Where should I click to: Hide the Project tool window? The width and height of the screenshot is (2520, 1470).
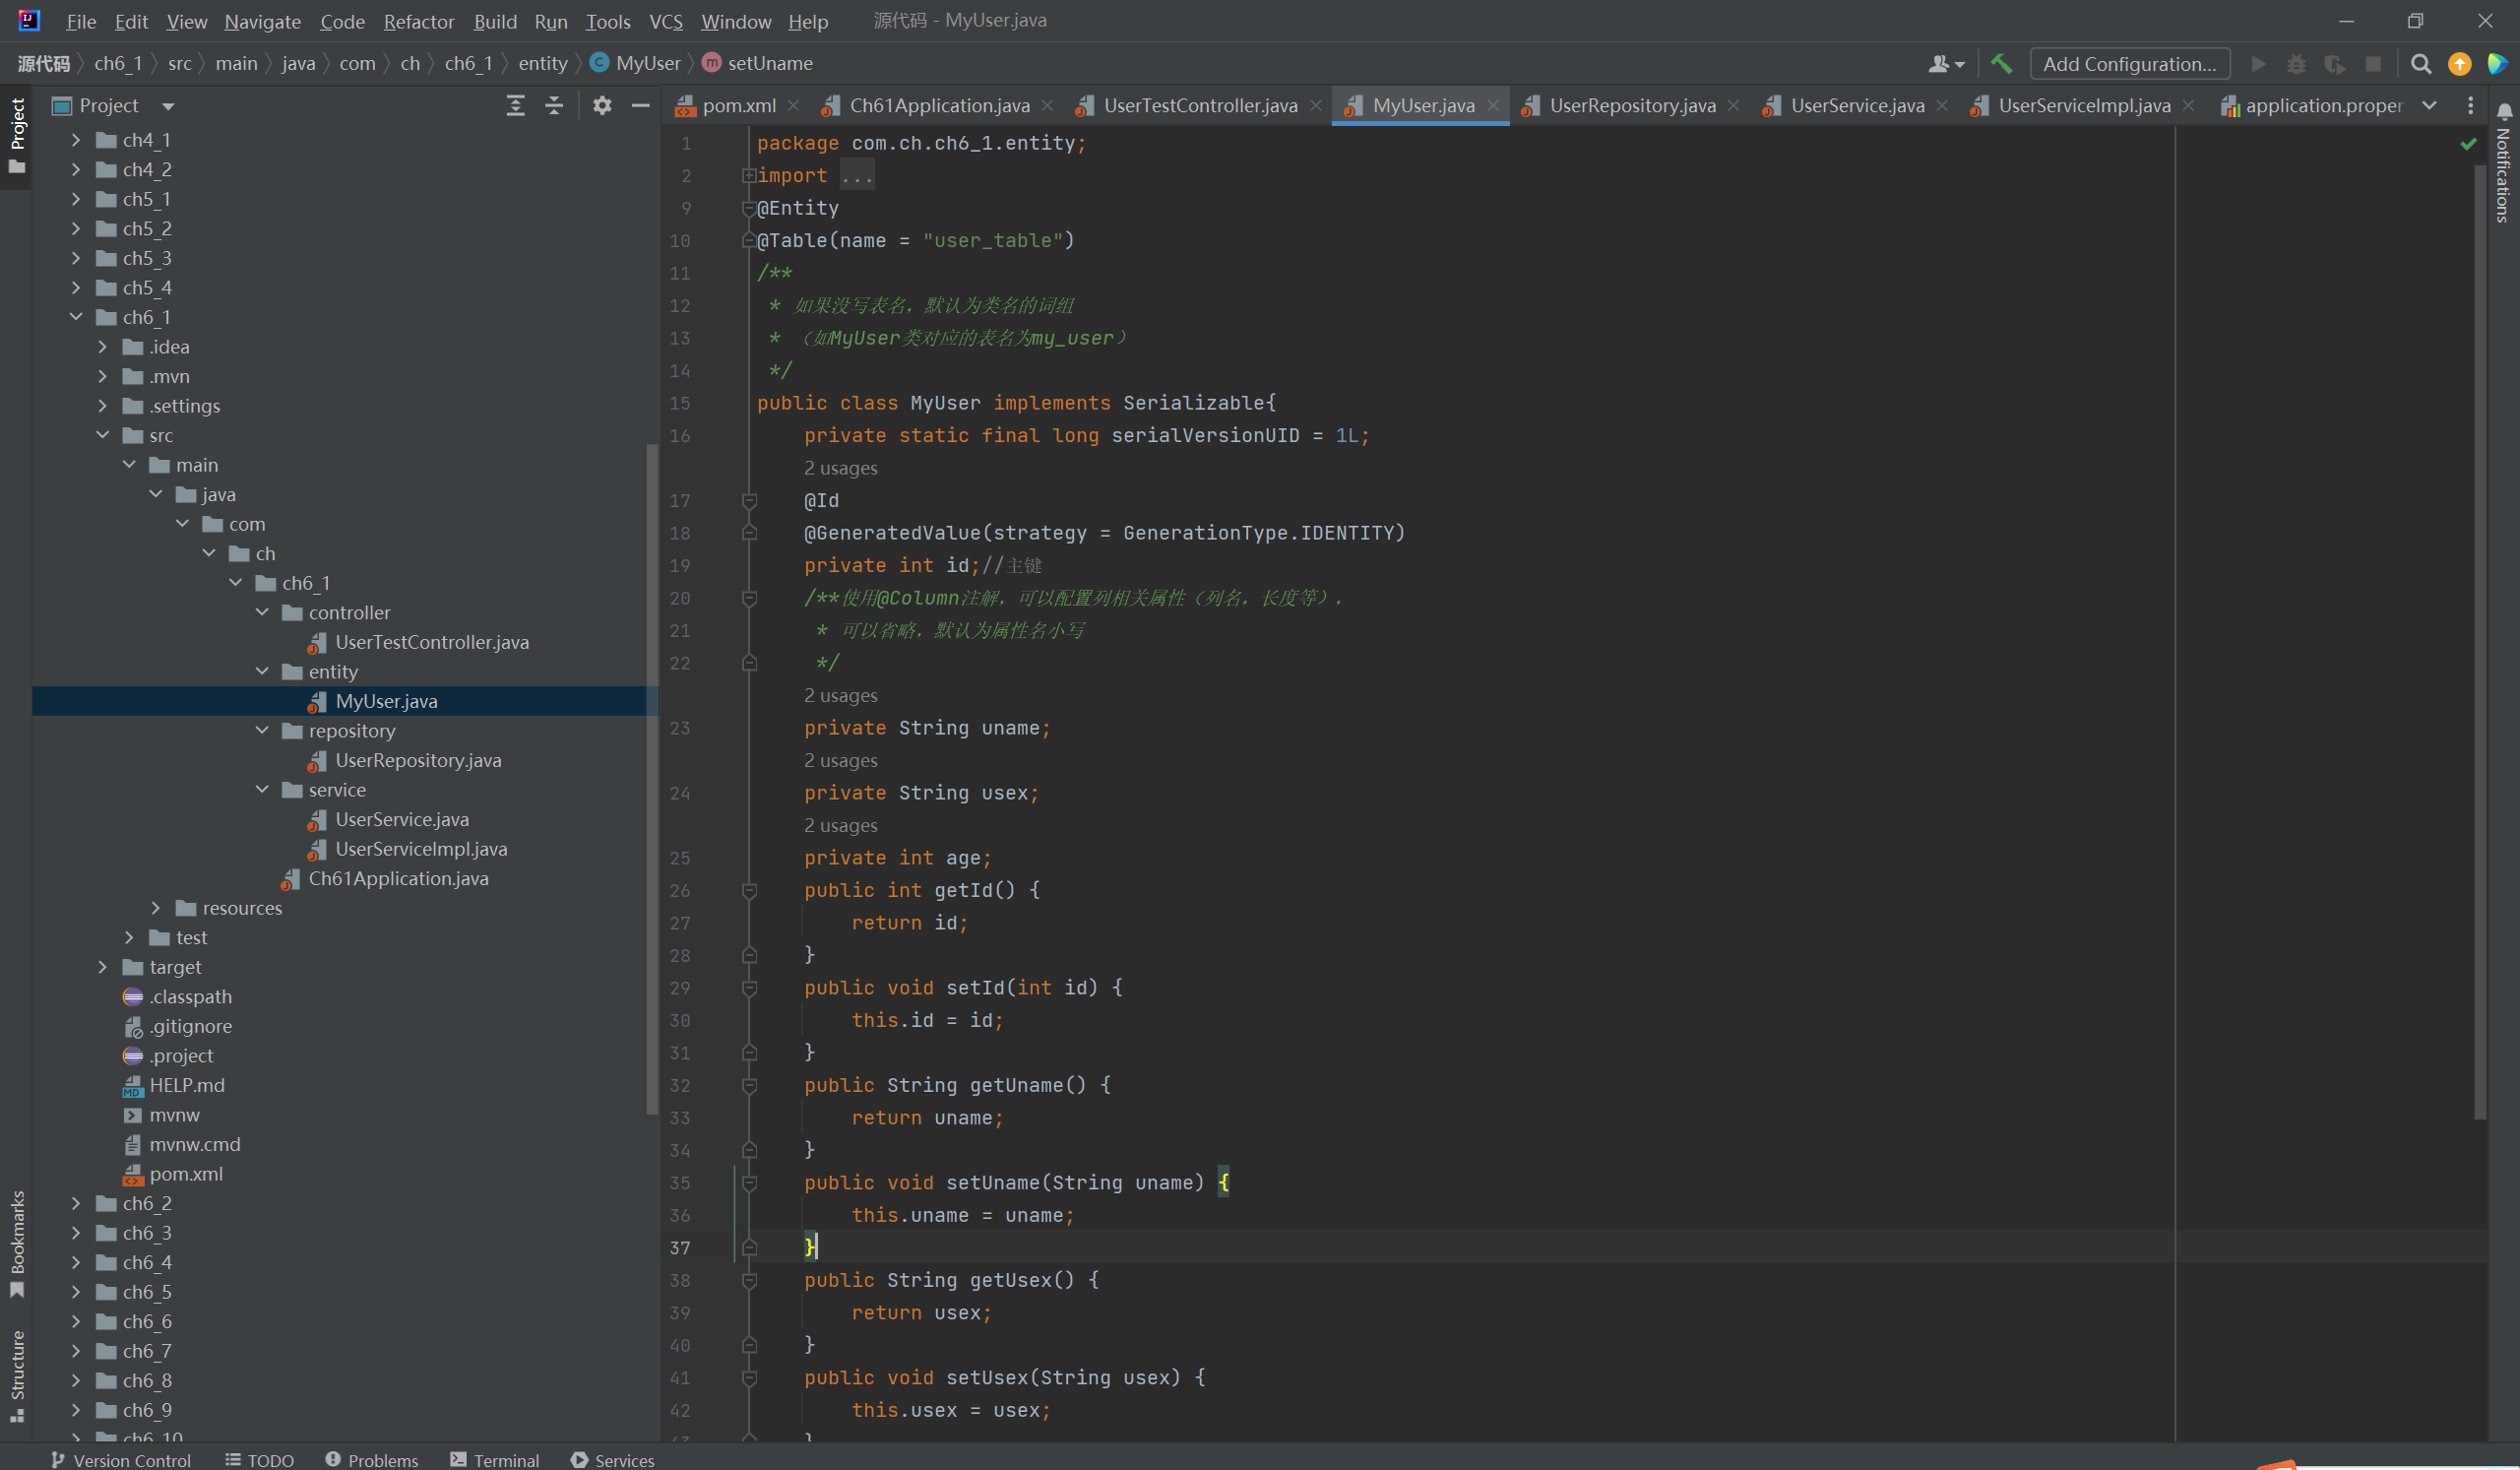click(x=640, y=105)
